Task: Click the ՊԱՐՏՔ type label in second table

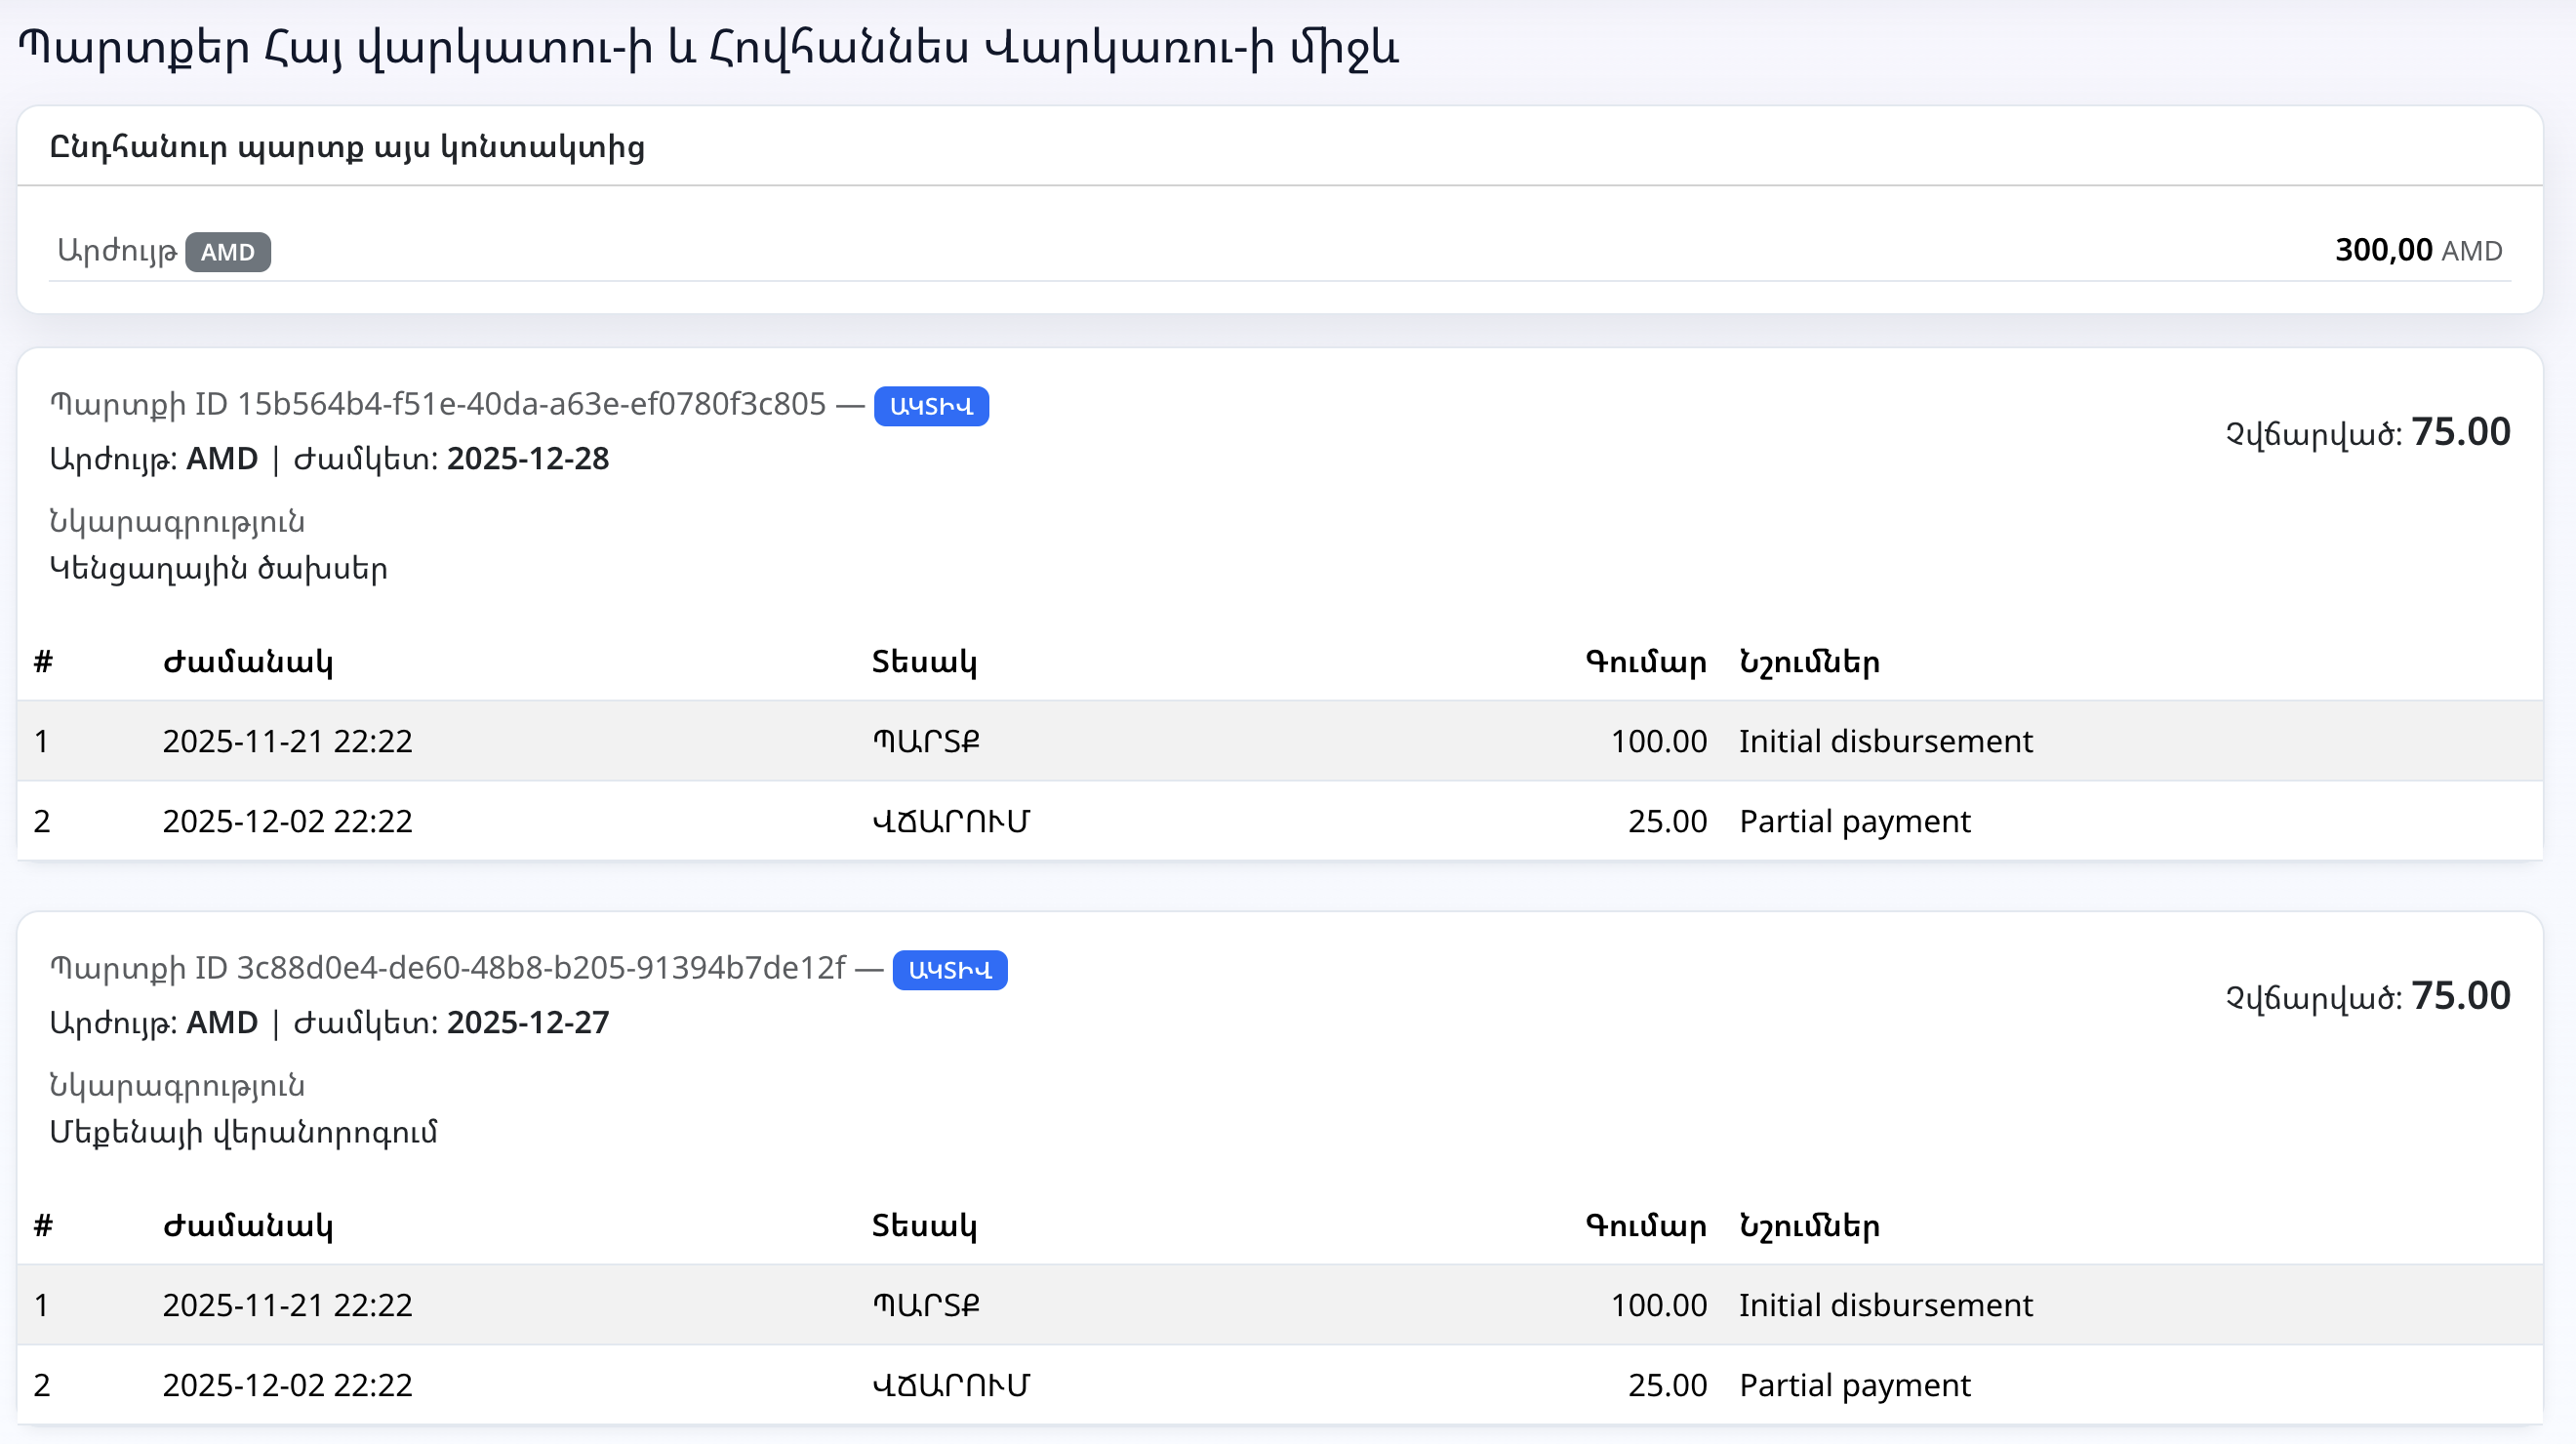Action: 925,1305
